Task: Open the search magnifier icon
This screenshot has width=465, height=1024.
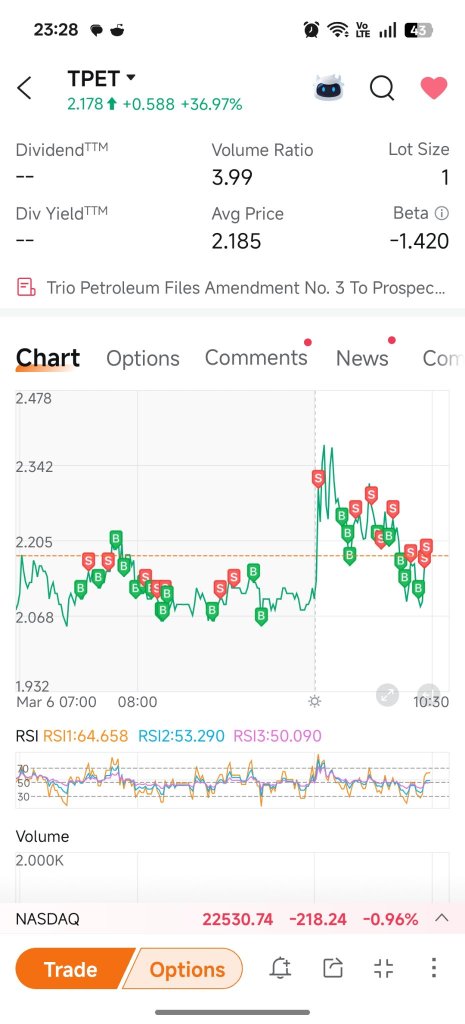Action: click(x=381, y=88)
